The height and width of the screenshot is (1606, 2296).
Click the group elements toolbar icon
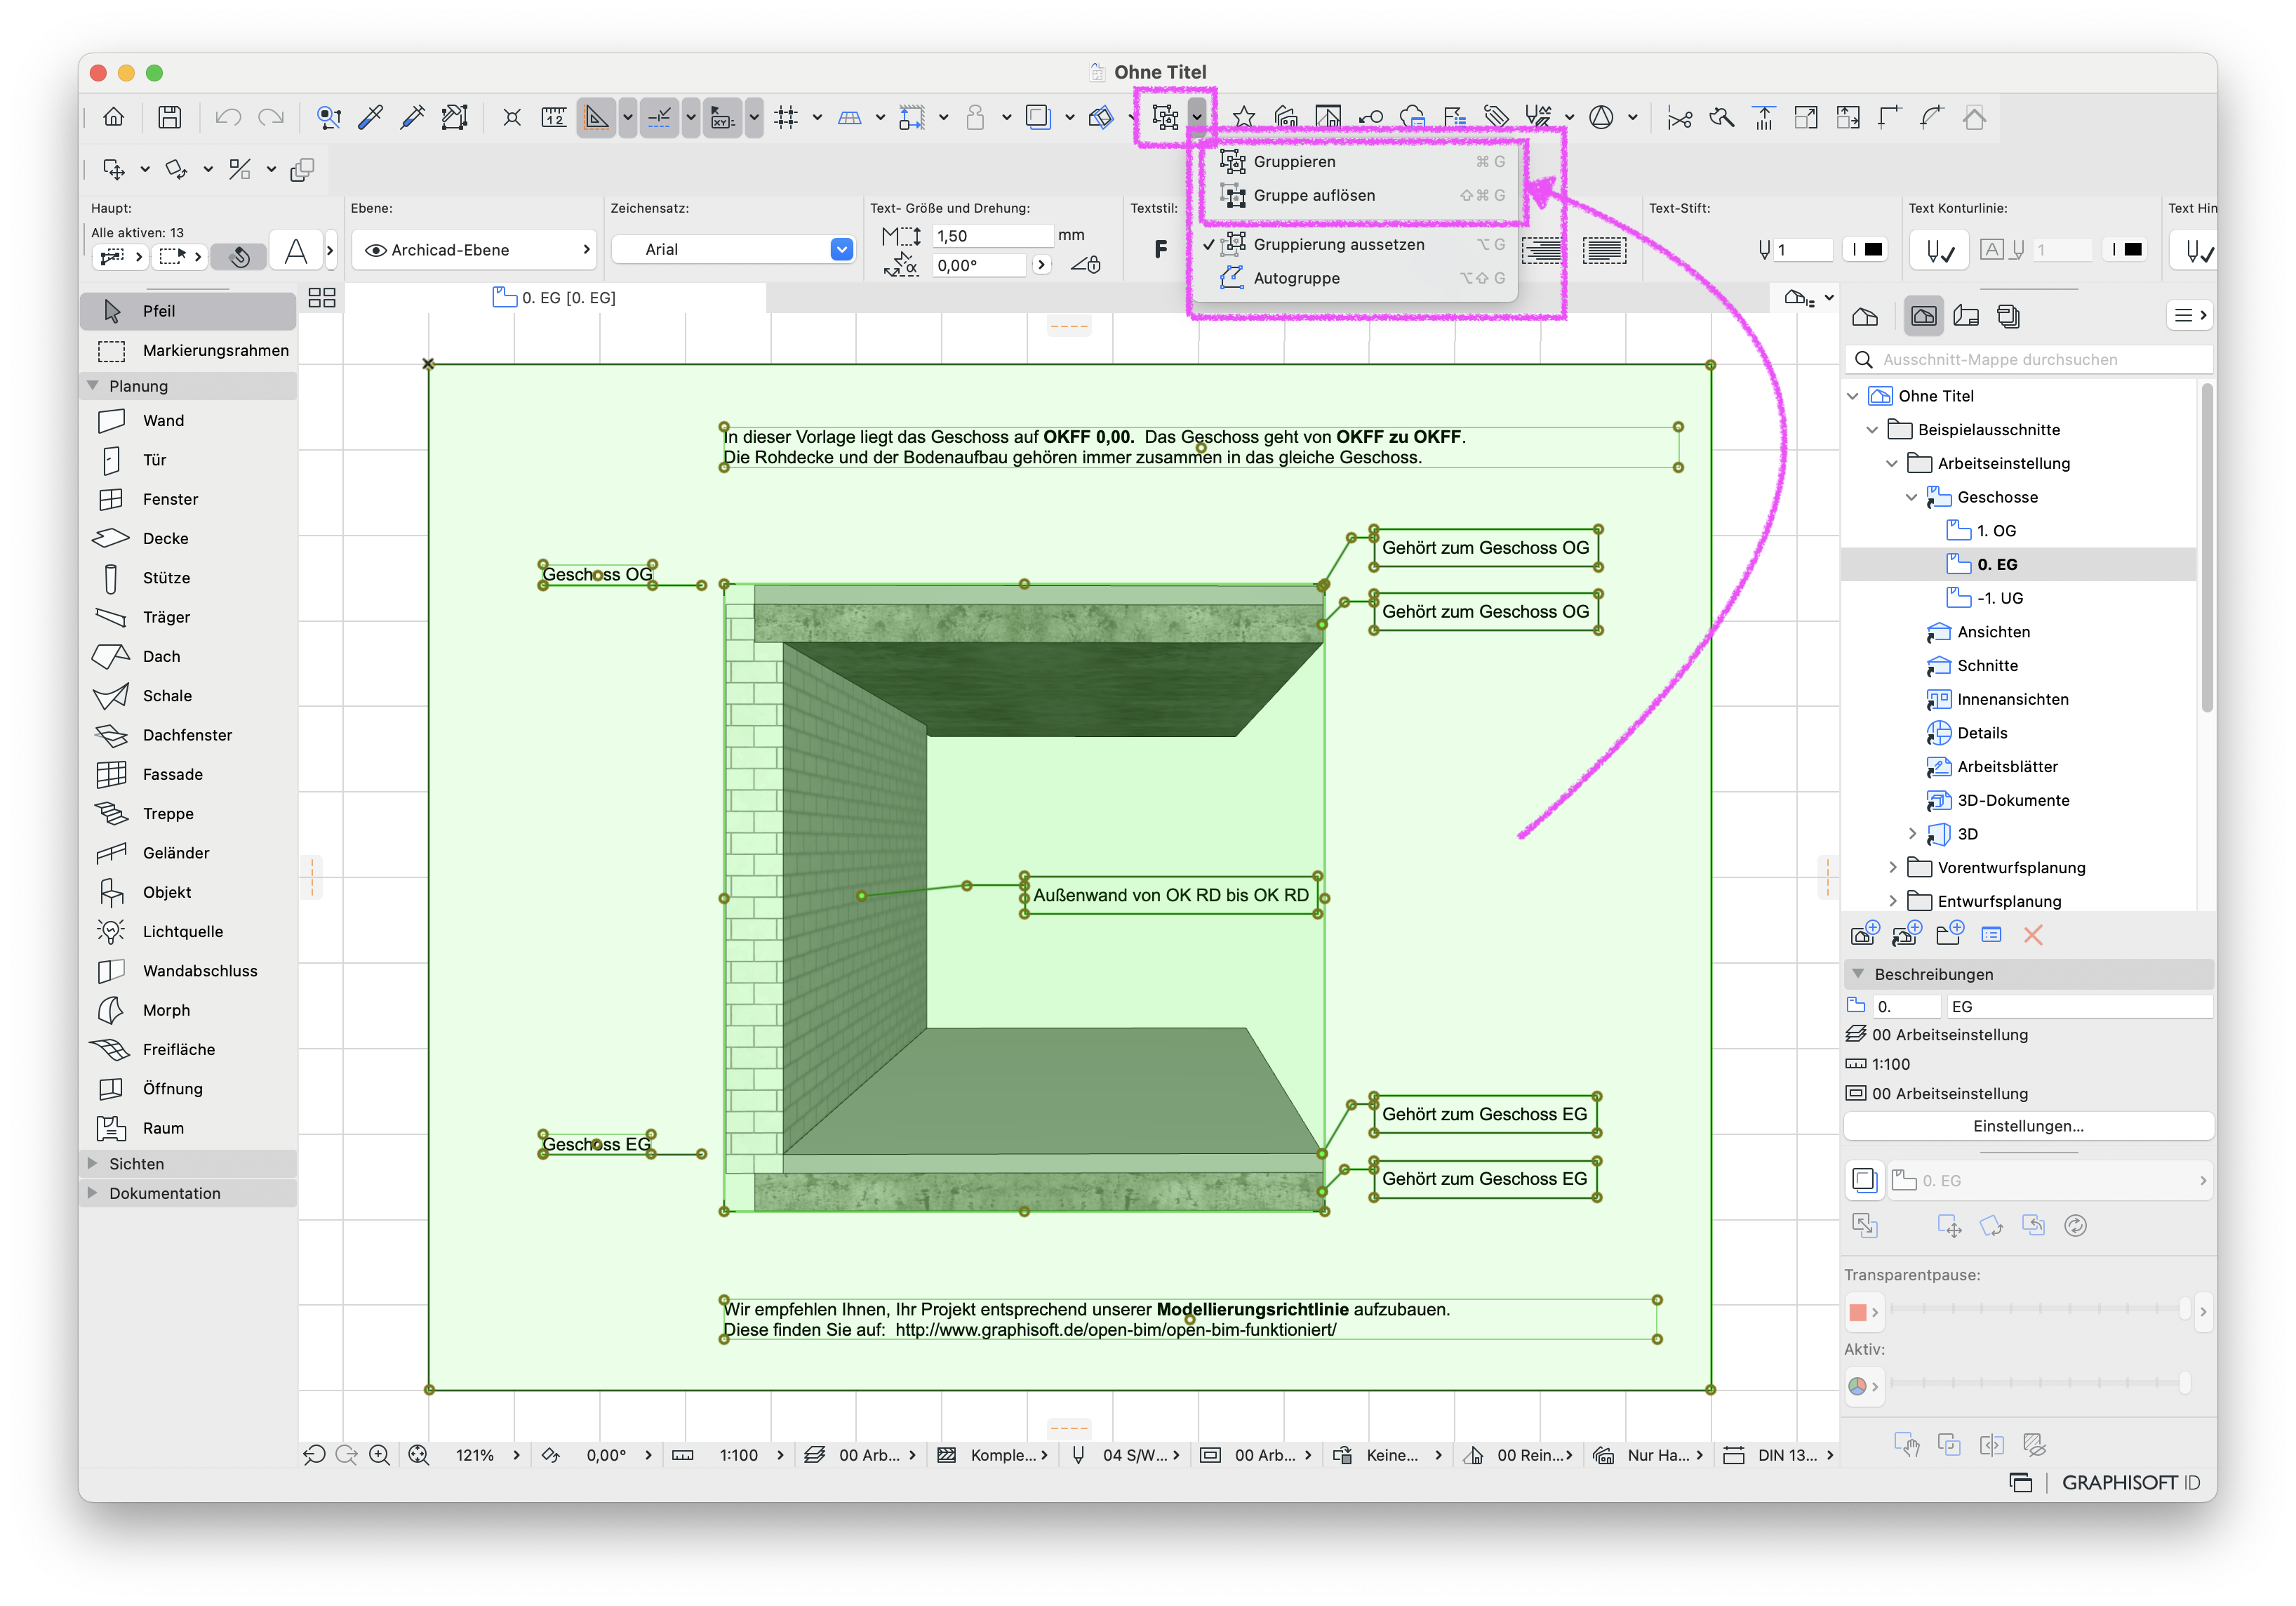1165,118
